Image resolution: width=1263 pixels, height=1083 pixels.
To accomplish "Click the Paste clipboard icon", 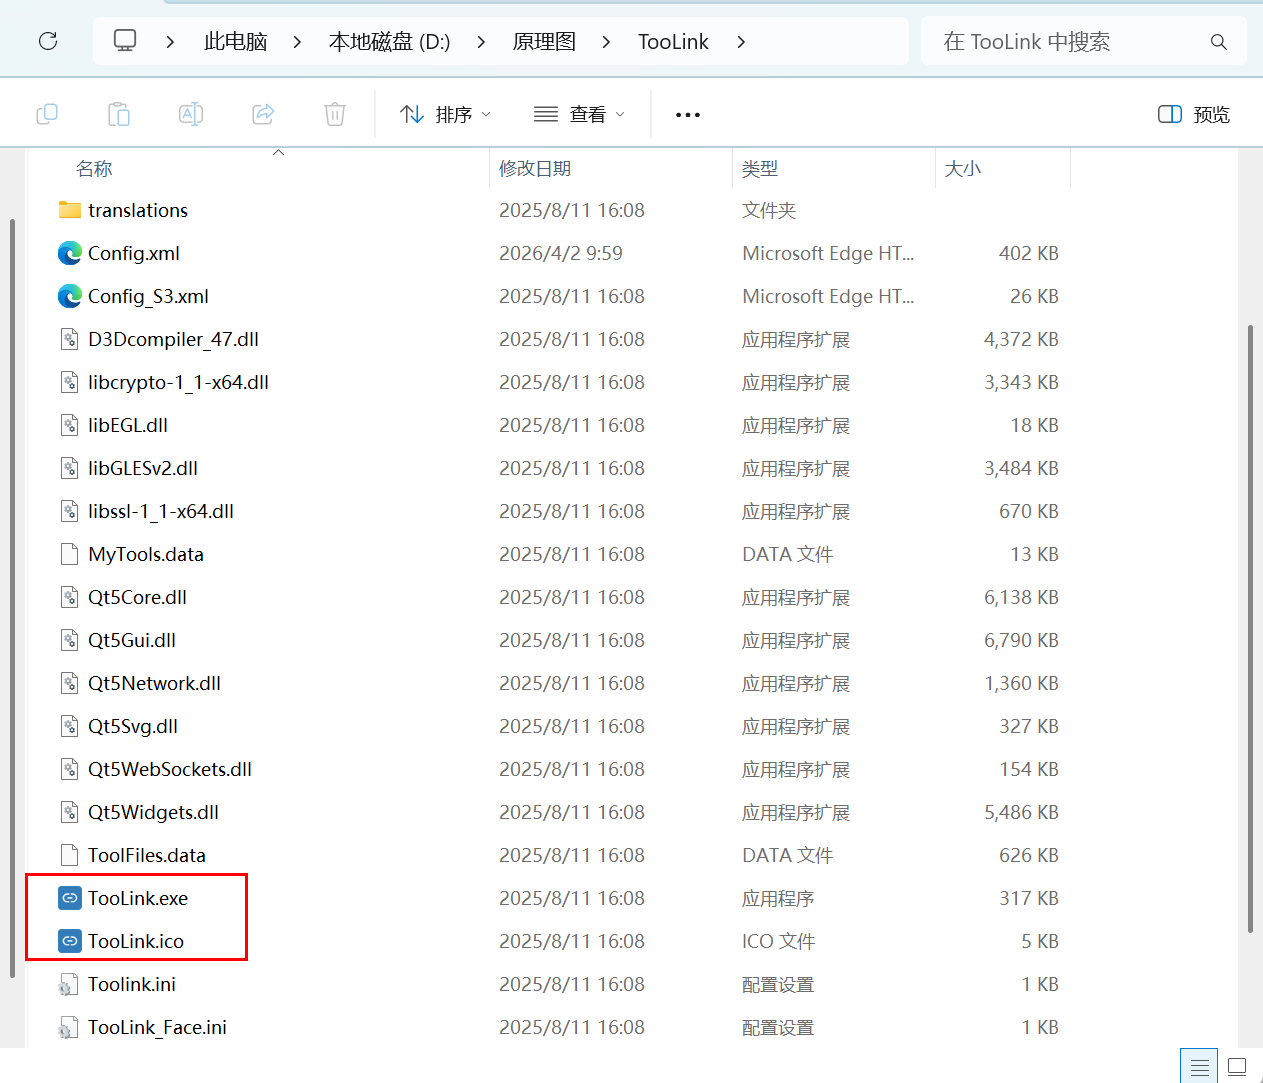I will pyautogui.click(x=119, y=114).
